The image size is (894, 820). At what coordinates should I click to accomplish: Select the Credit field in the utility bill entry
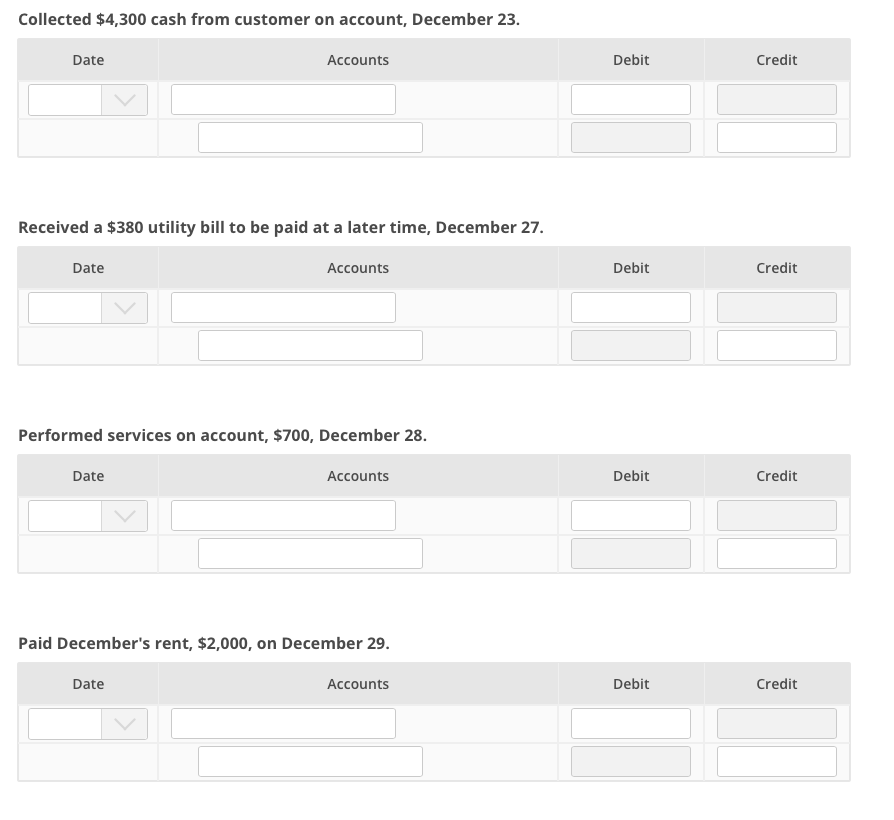(776, 345)
